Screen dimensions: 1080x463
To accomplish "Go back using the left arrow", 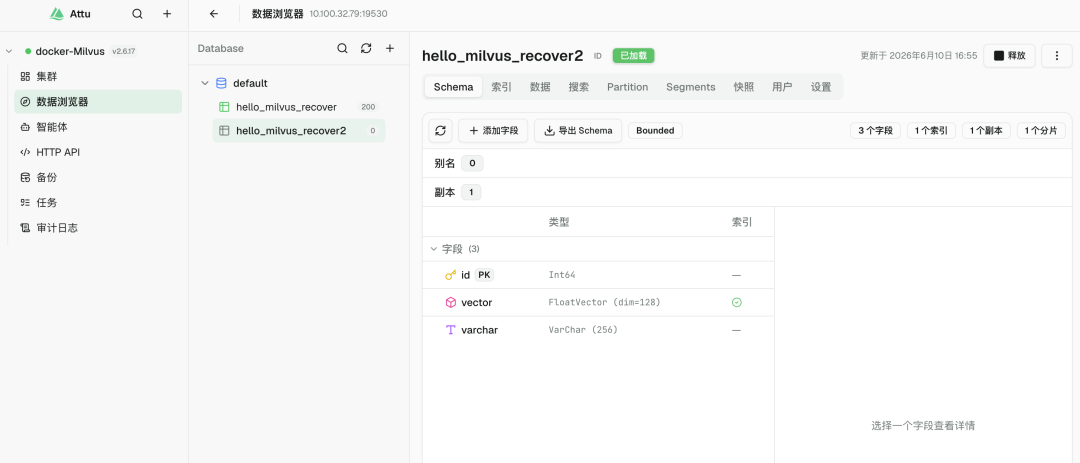I will tap(214, 14).
